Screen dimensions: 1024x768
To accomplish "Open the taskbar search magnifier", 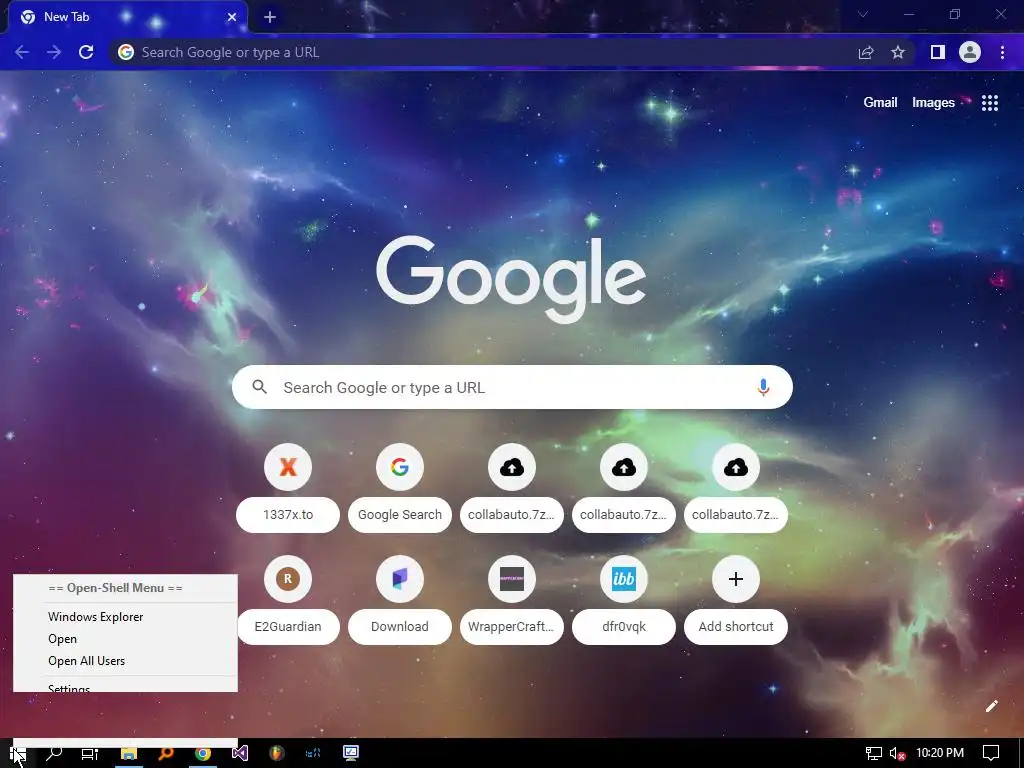I will tap(54, 754).
